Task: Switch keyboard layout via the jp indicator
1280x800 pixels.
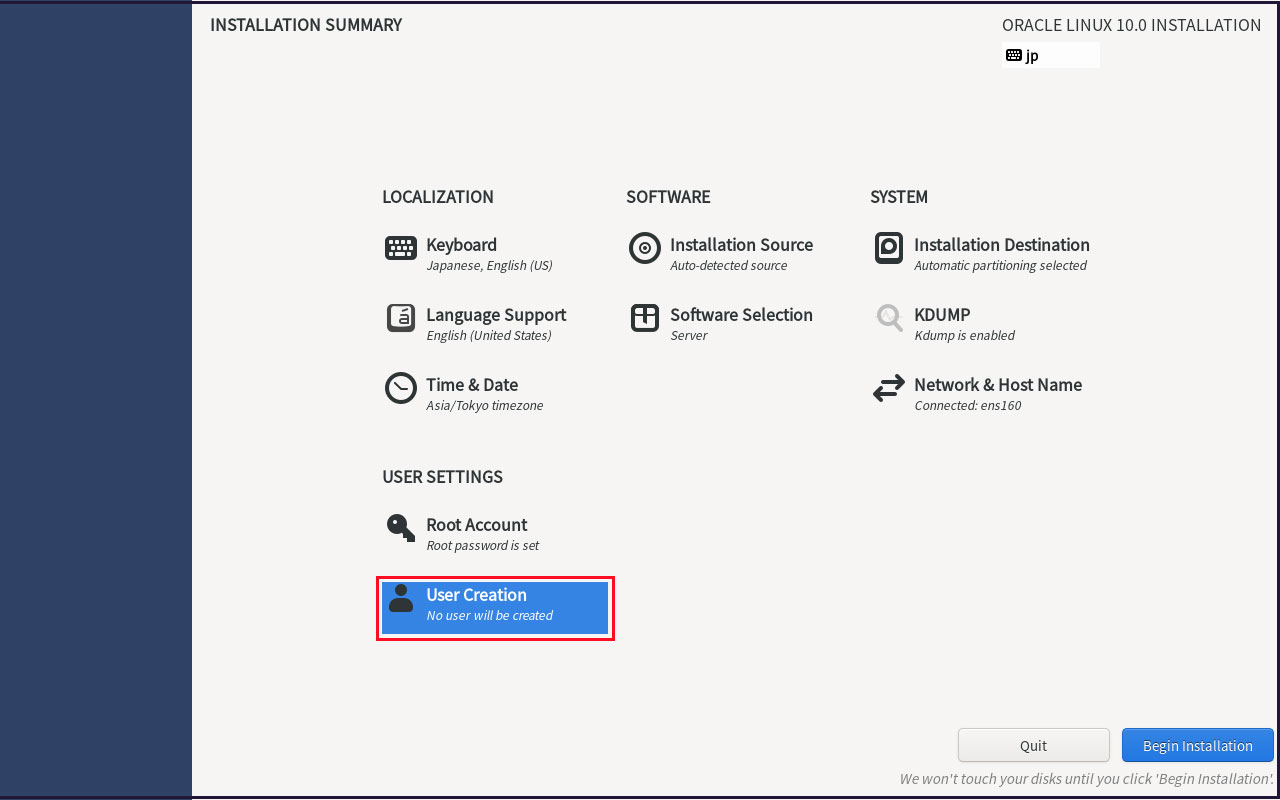Action: click(1051, 55)
